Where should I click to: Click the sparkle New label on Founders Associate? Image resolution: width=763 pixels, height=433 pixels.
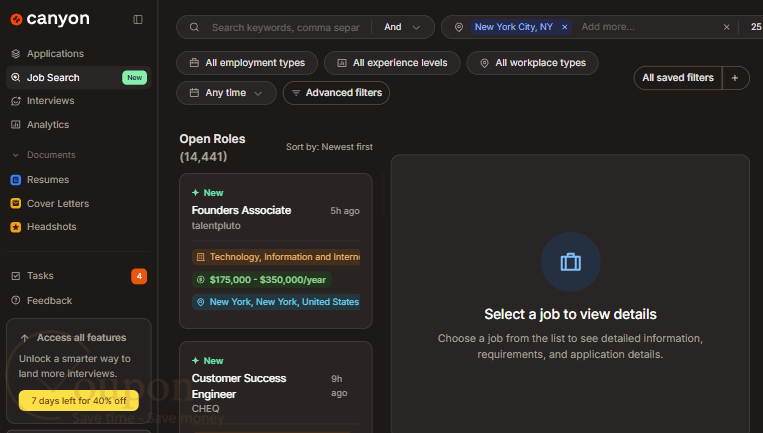pyautogui.click(x=207, y=193)
